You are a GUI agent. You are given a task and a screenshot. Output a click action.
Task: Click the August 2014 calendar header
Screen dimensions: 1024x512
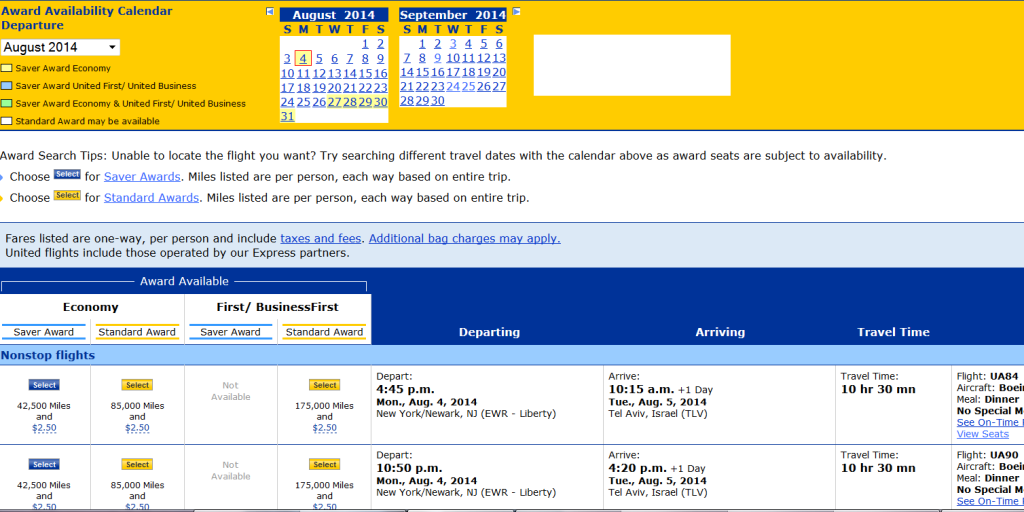click(x=334, y=15)
